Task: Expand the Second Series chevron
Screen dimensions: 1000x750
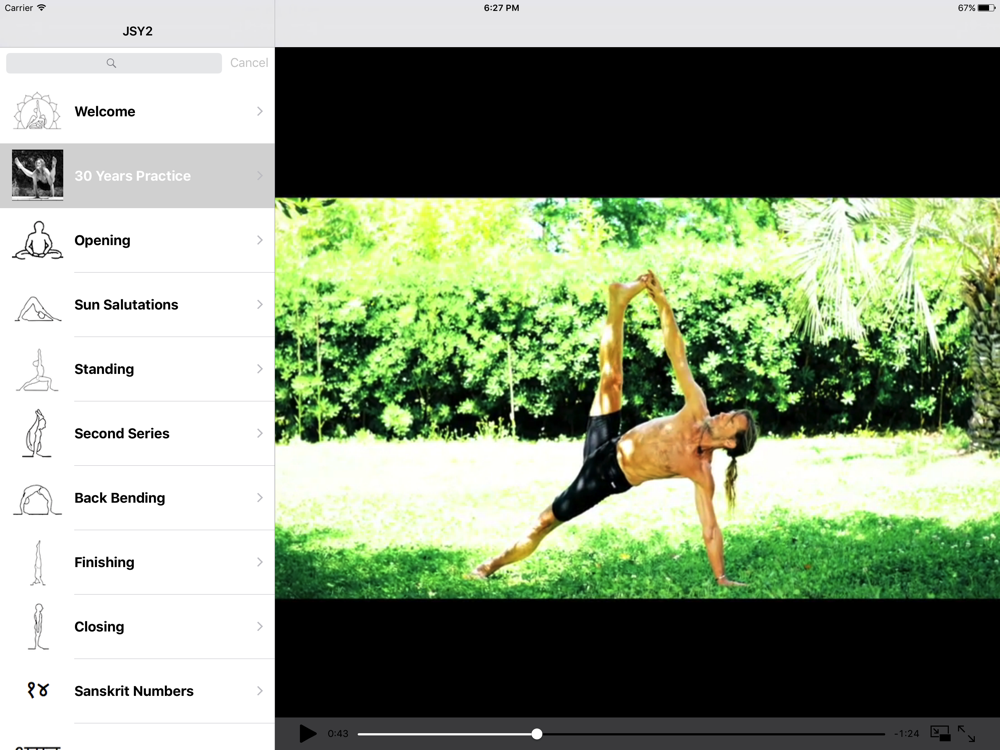Action: tap(260, 433)
